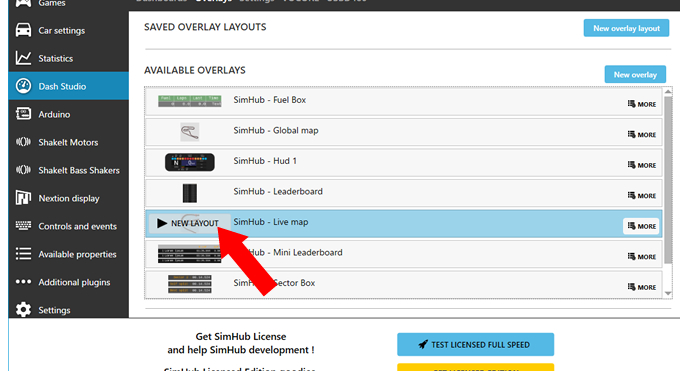This screenshot has height=371, width=680.
Task: Show the Available properties list
Action: [69, 254]
